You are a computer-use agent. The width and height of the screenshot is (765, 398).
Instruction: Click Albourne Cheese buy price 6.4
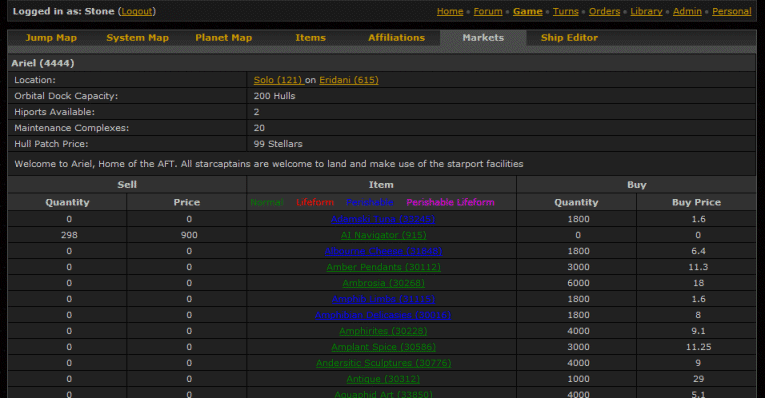(698, 251)
